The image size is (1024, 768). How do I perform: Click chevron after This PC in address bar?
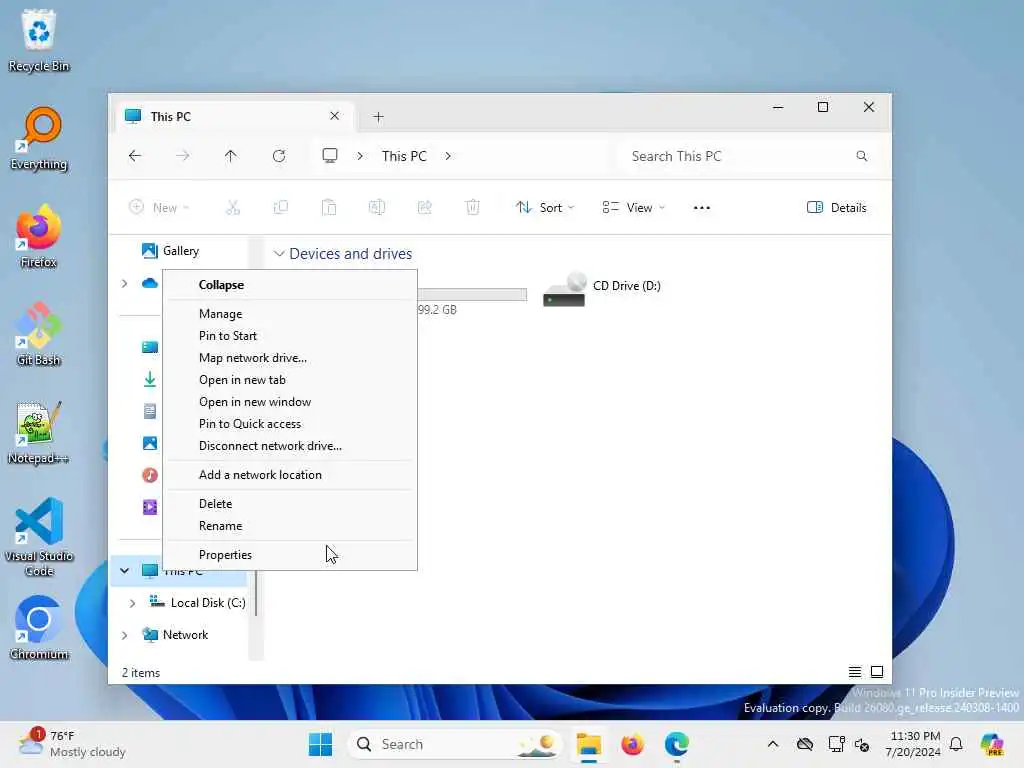448,156
